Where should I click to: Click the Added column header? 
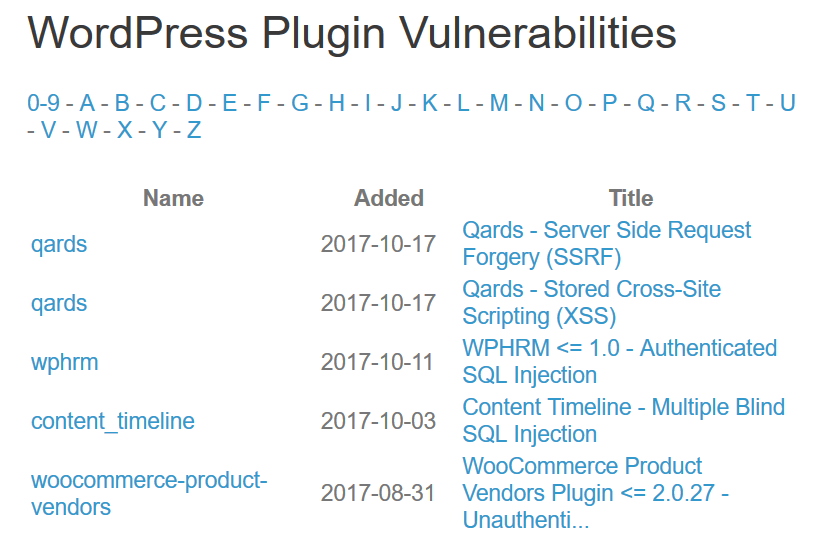[389, 198]
